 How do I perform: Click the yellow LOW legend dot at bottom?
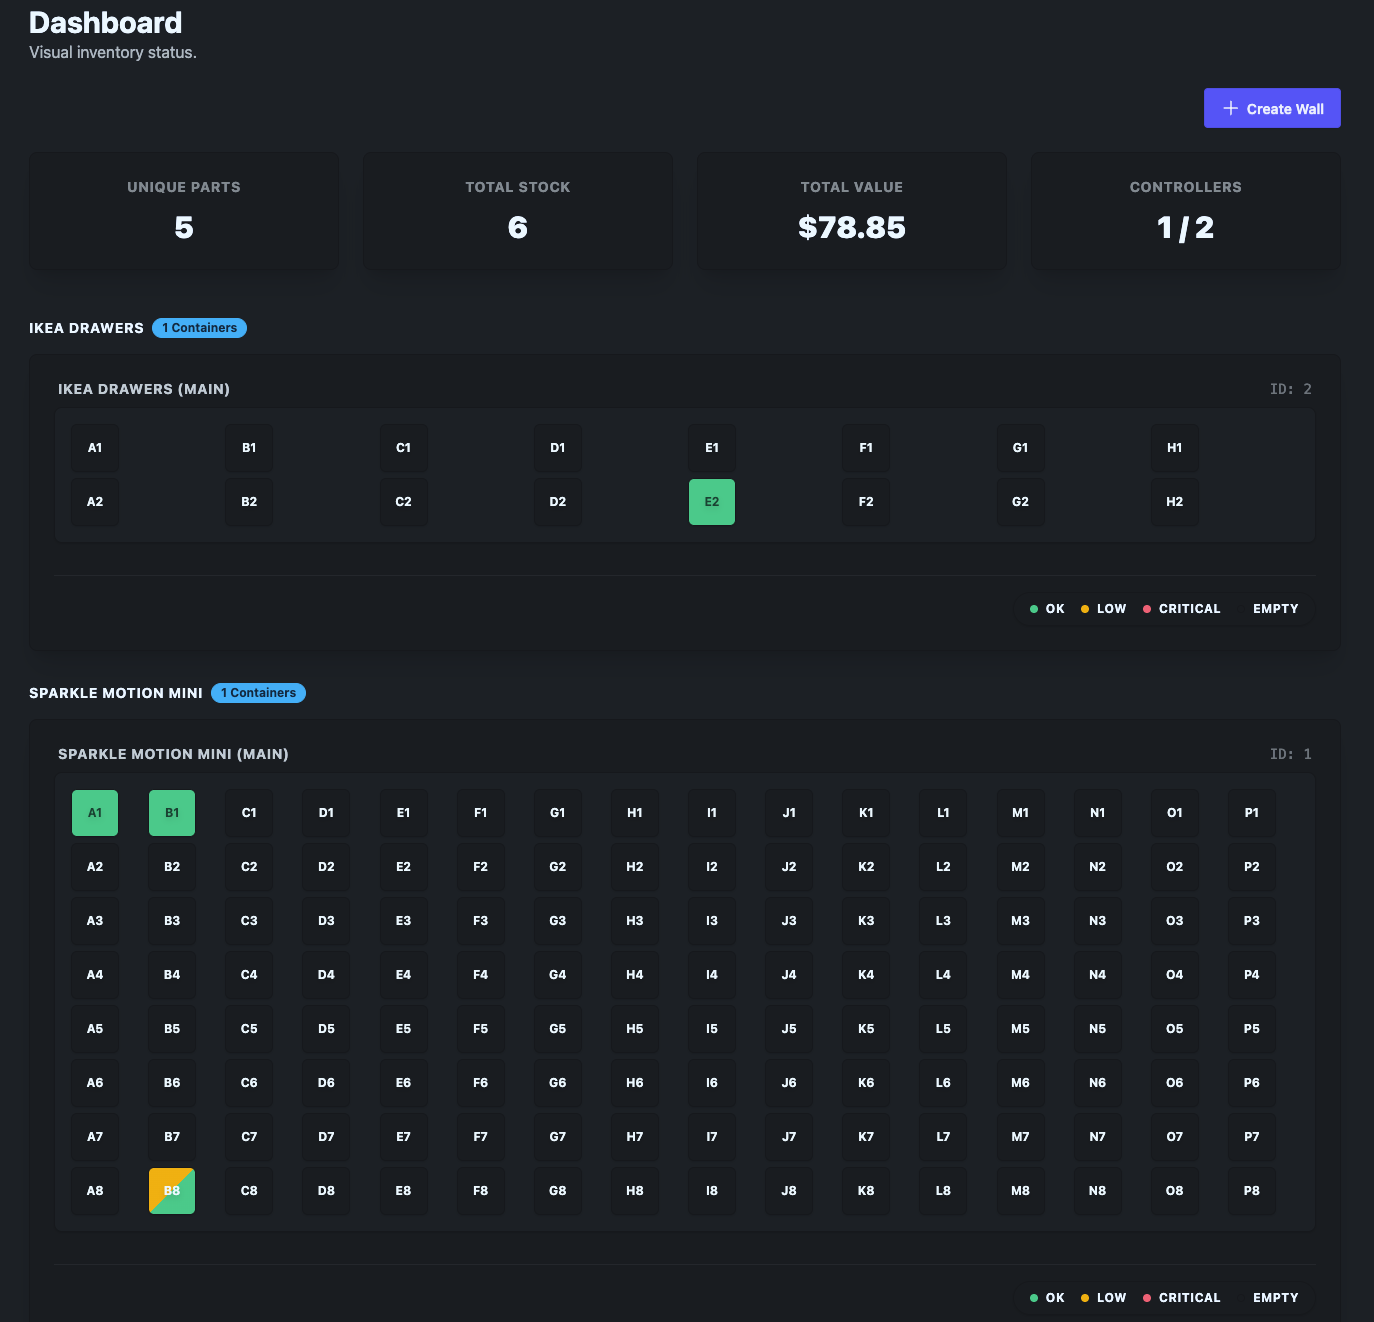pyautogui.click(x=1086, y=1297)
